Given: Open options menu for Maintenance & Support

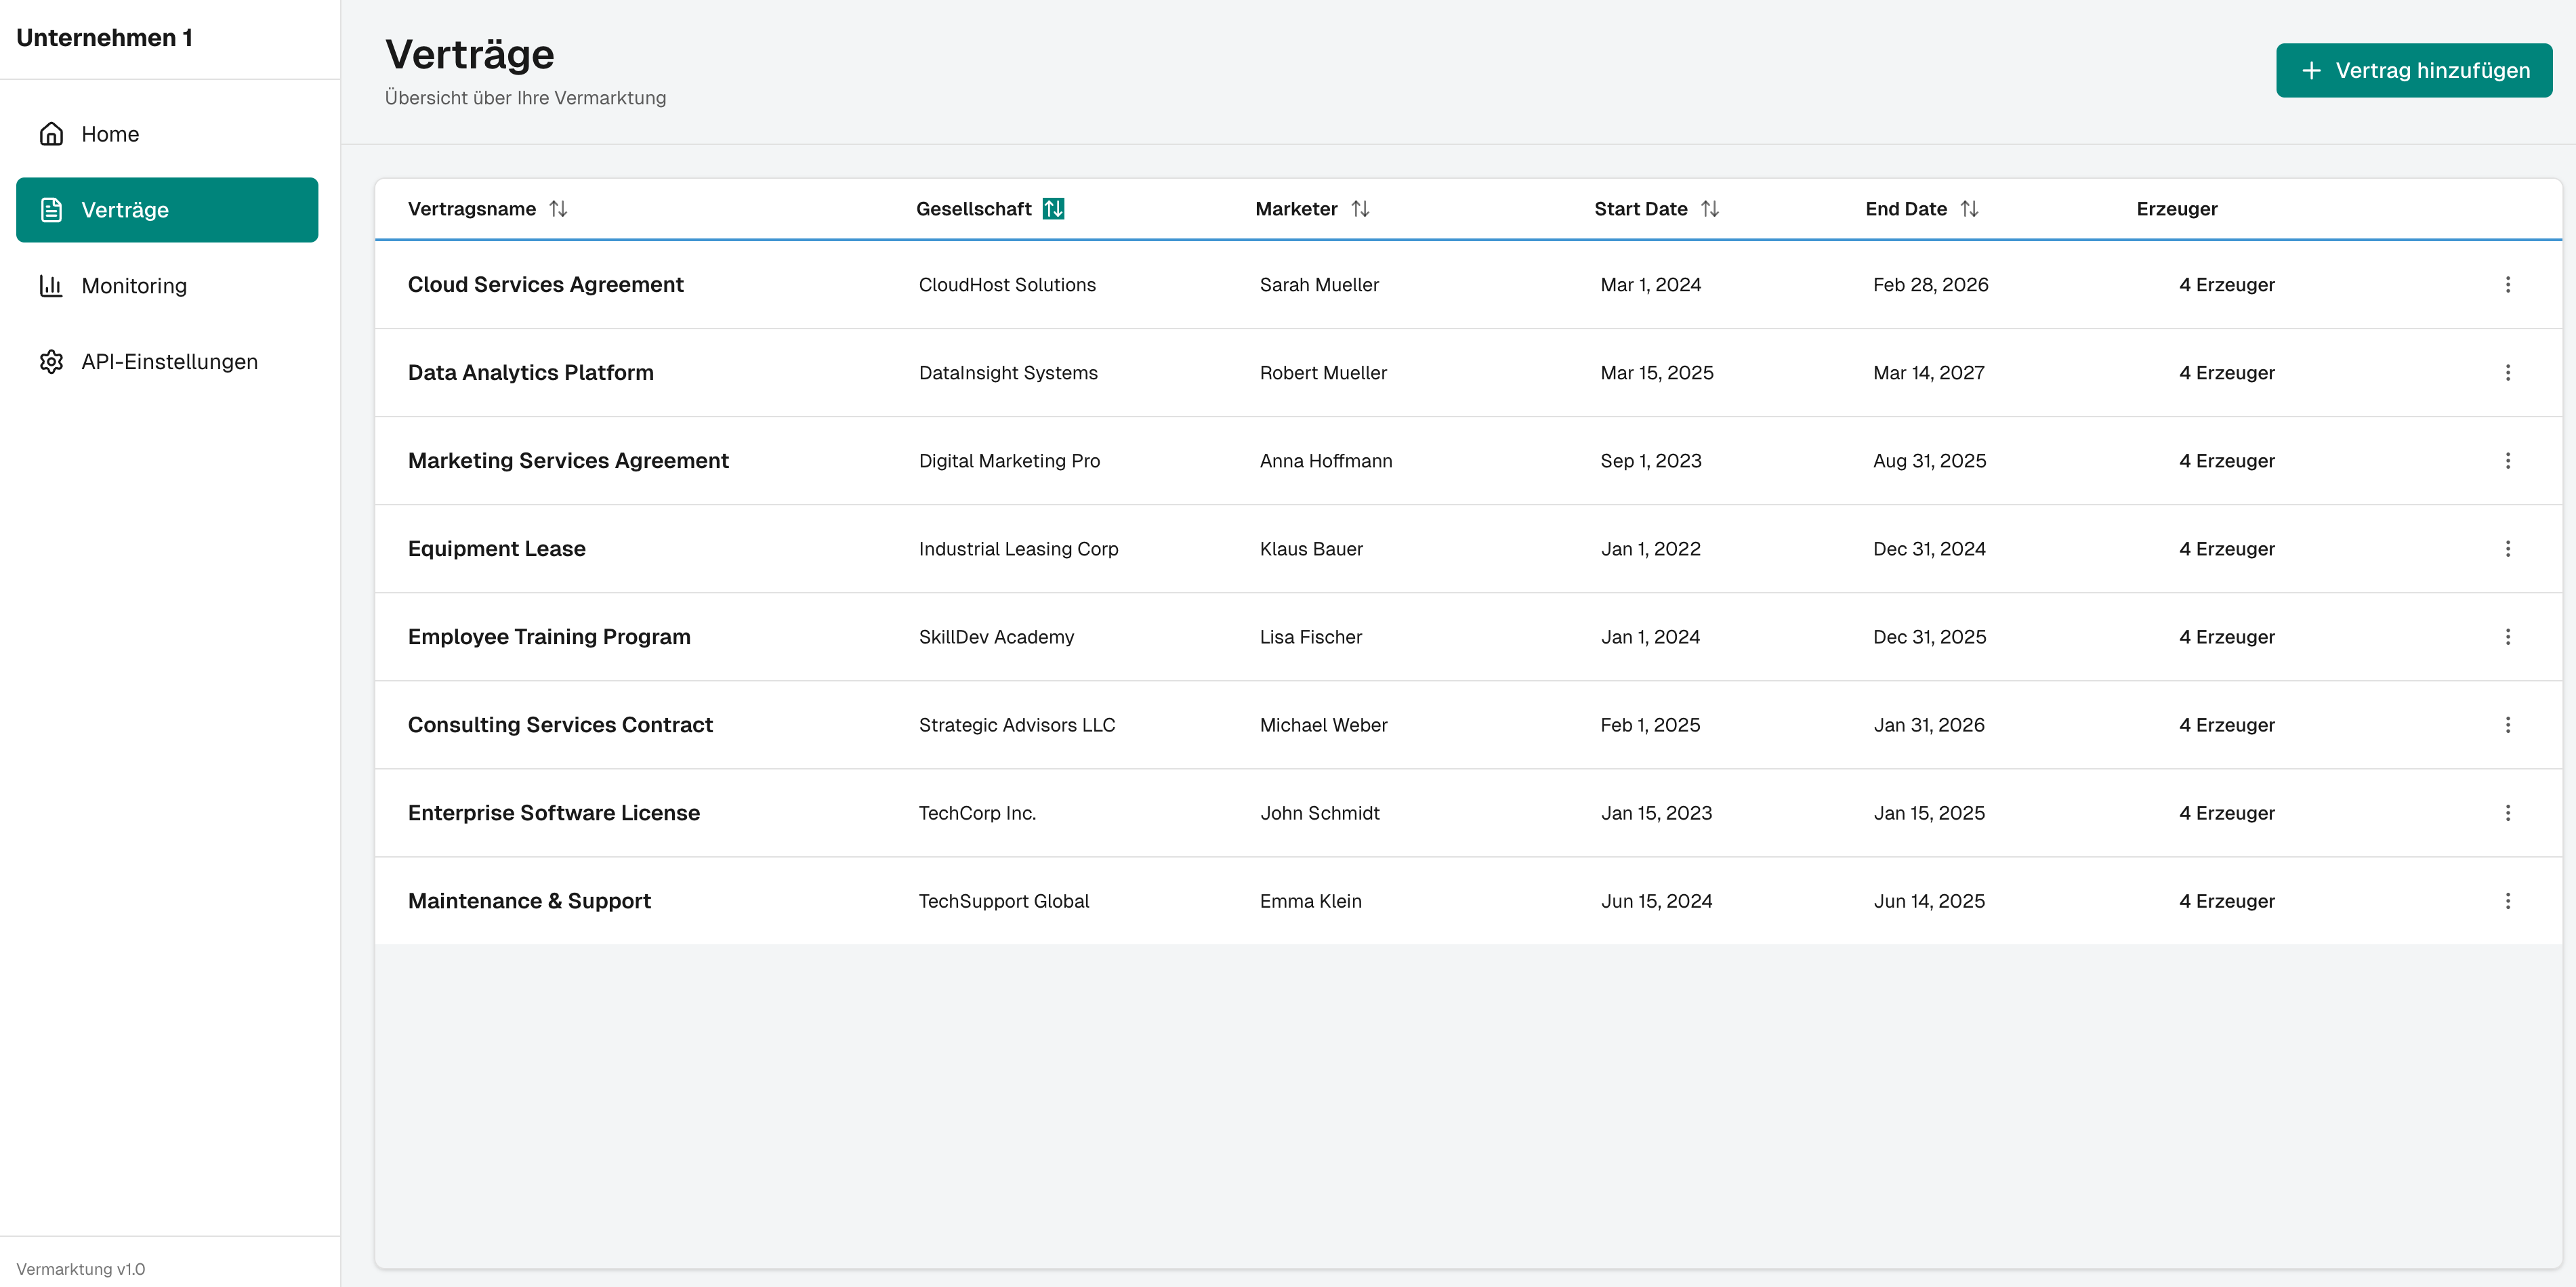Looking at the screenshot, I should [x=2508, y=901].
